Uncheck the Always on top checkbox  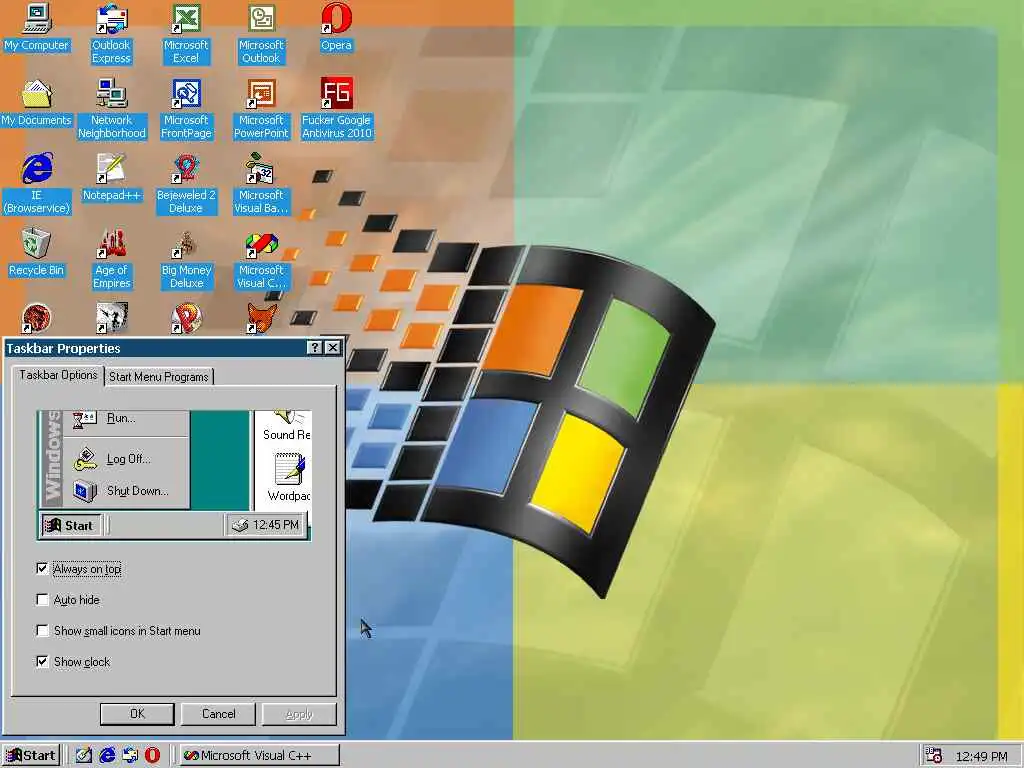[x=42, y=569]
